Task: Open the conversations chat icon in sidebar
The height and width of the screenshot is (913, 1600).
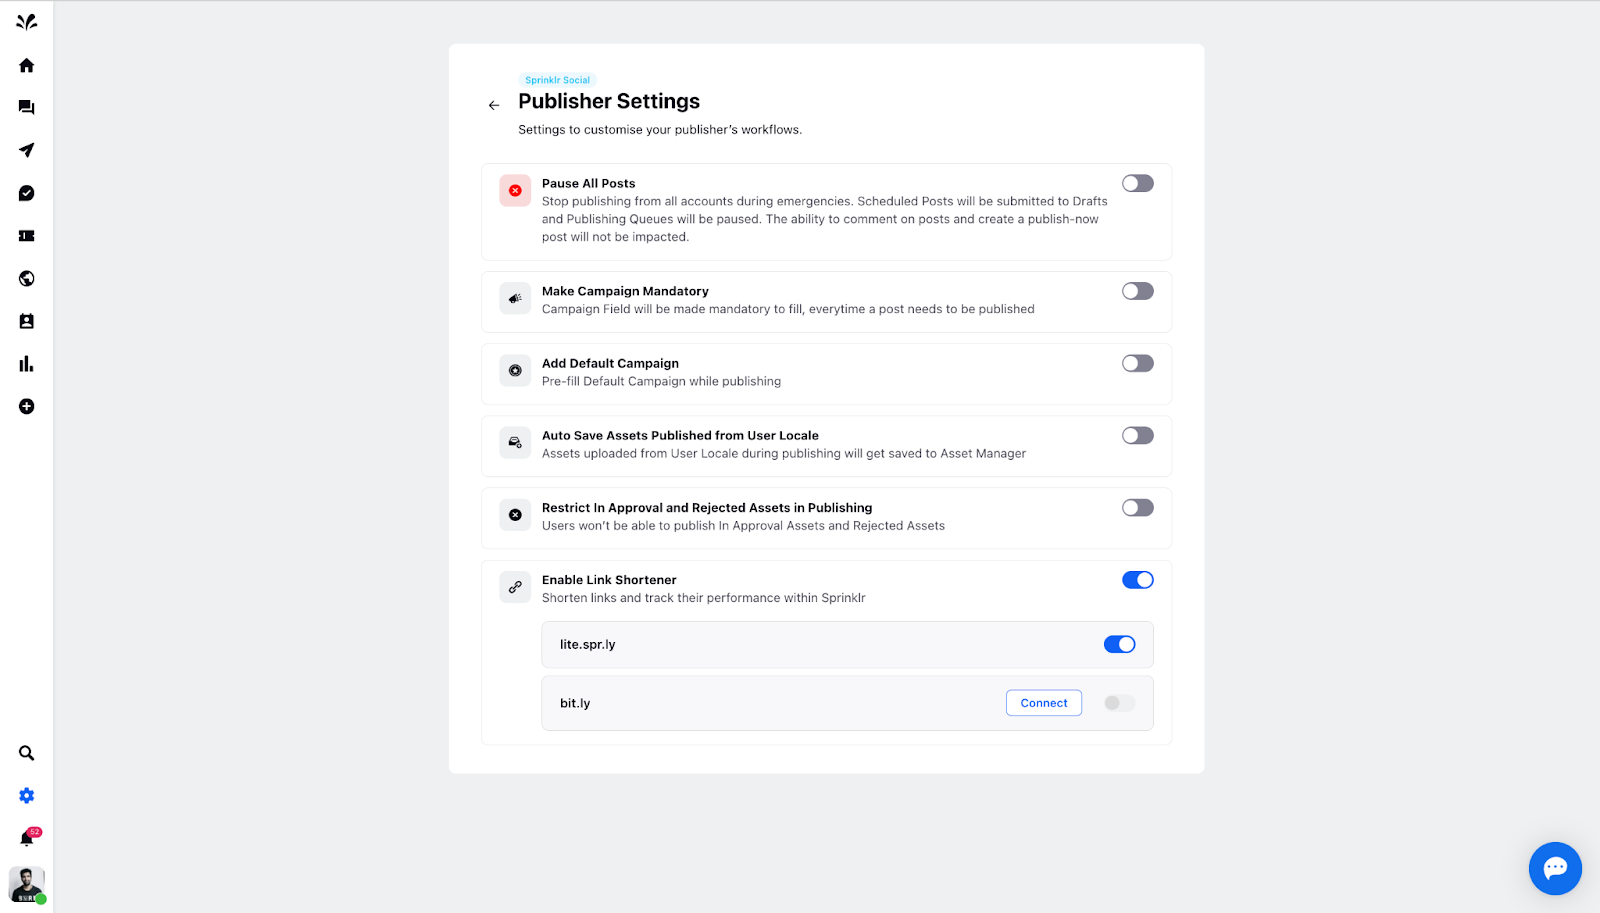Action: (27, 107)
